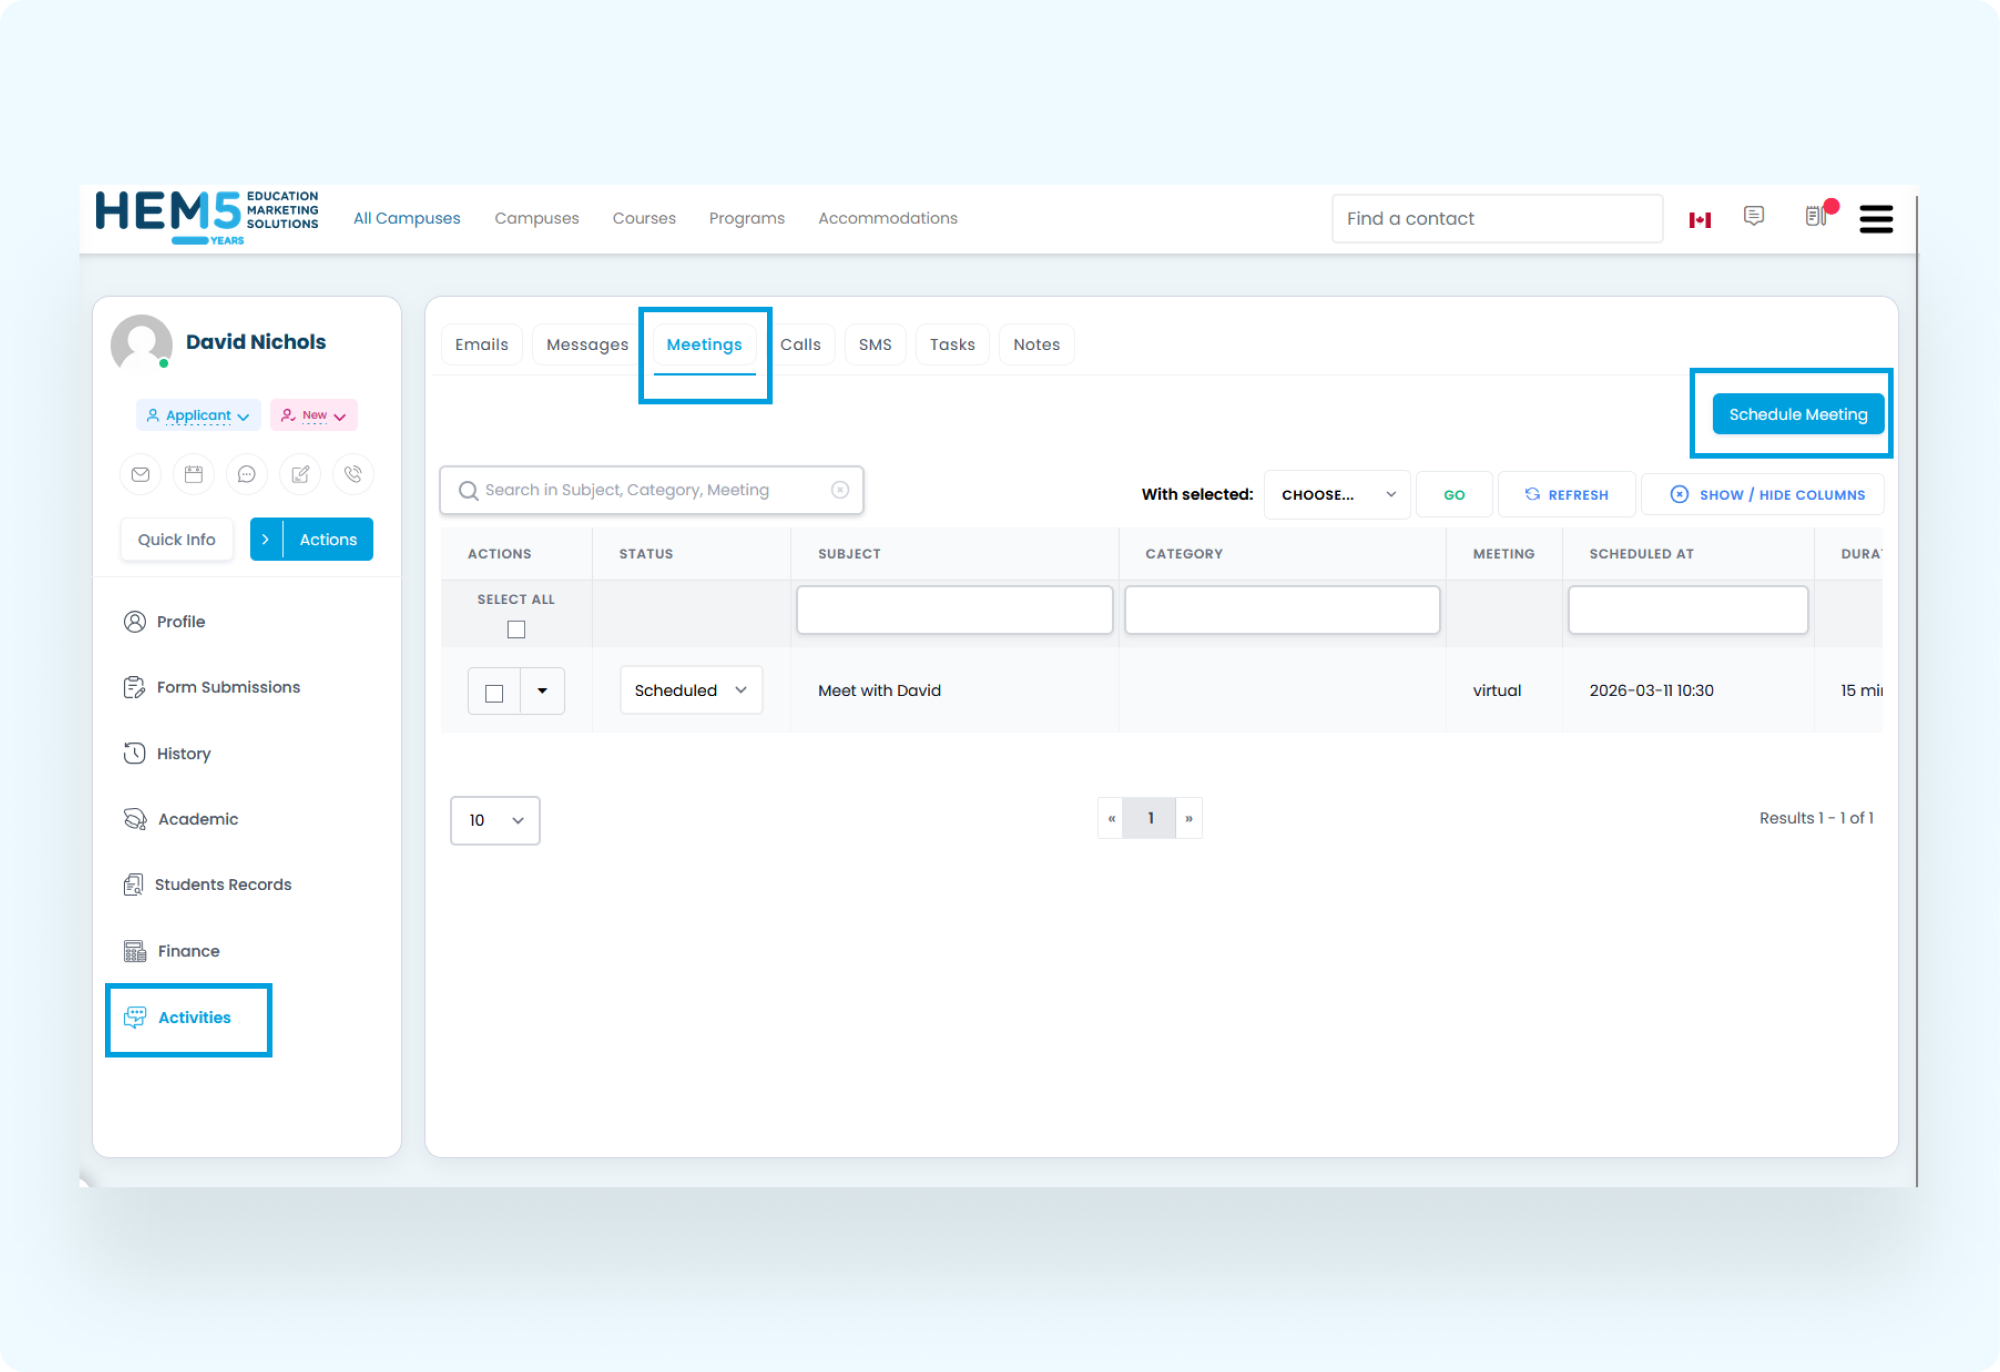Expand the Choose dropdown next to With selected
Viewport: 2000px width, 1372px height.
(1336, 494)
